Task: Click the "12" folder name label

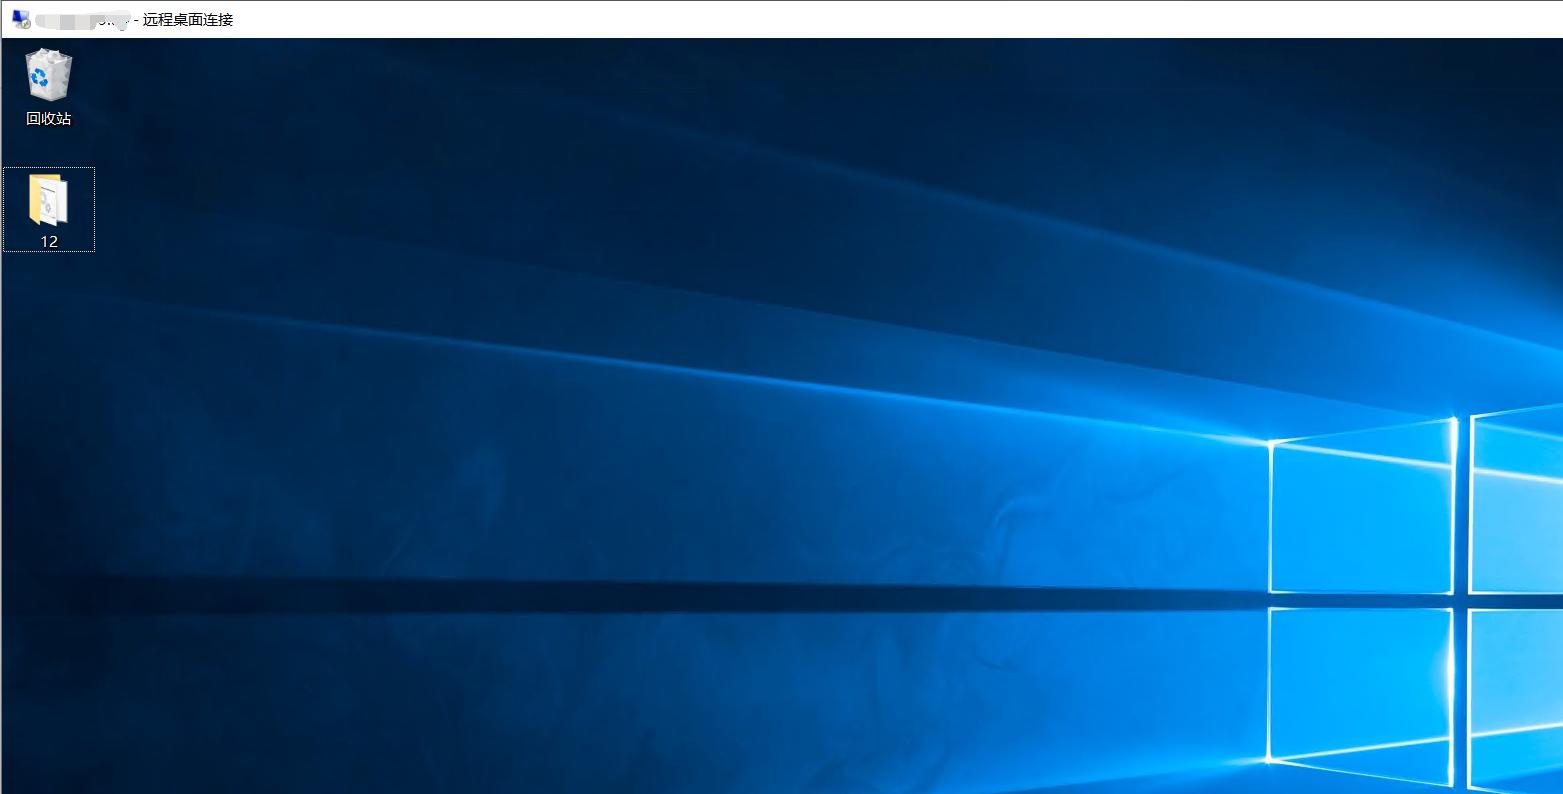Action: tap(49, 242)
